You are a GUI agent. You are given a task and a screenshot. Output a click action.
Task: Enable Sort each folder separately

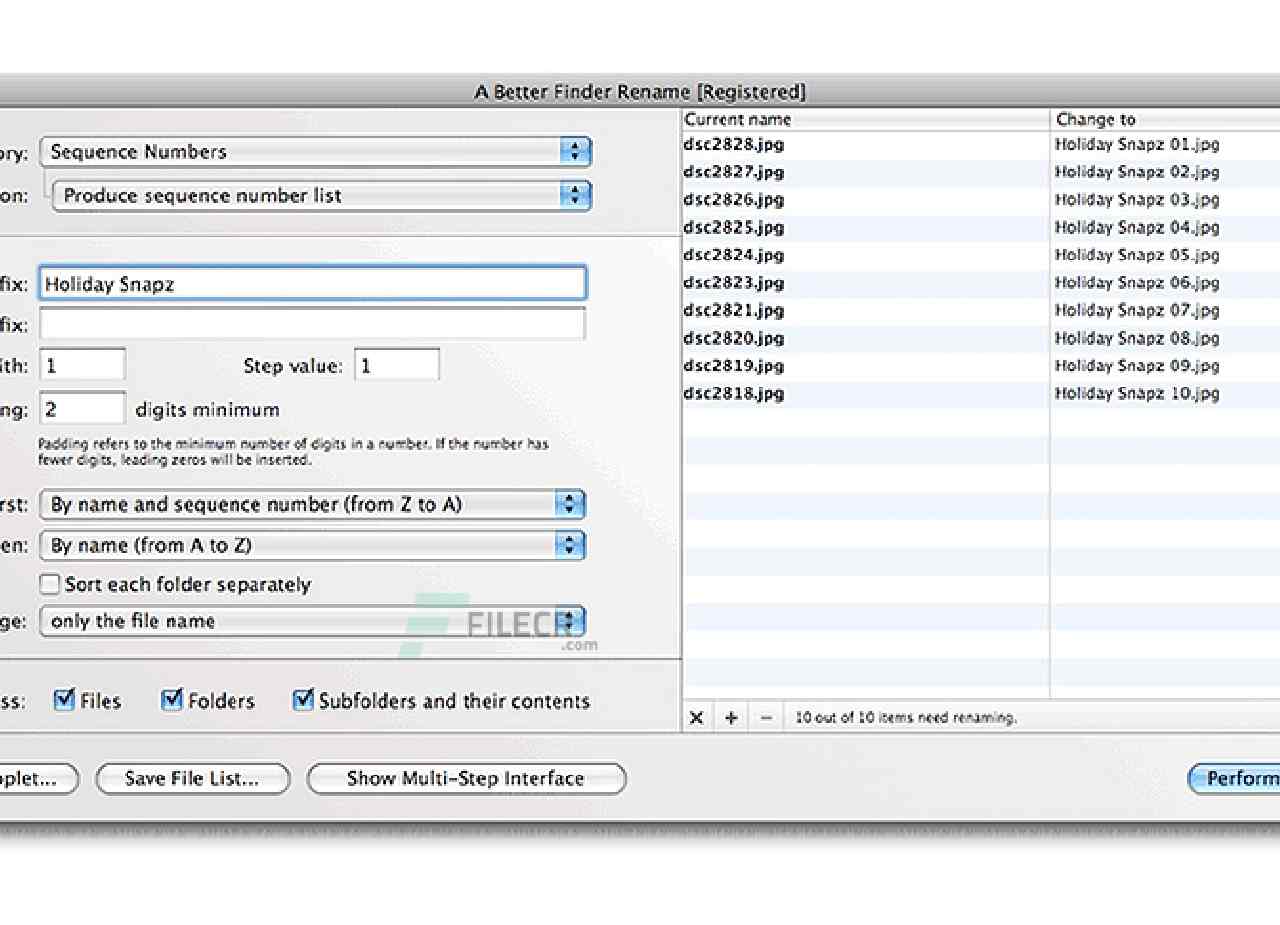tap(49, 584)
